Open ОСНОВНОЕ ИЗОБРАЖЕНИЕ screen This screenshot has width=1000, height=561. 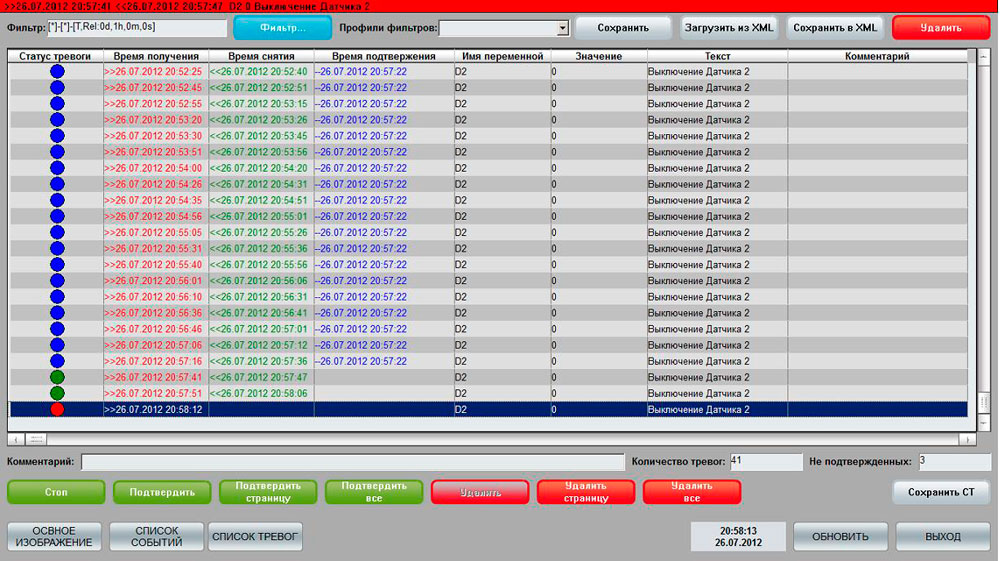pos(54,537)
